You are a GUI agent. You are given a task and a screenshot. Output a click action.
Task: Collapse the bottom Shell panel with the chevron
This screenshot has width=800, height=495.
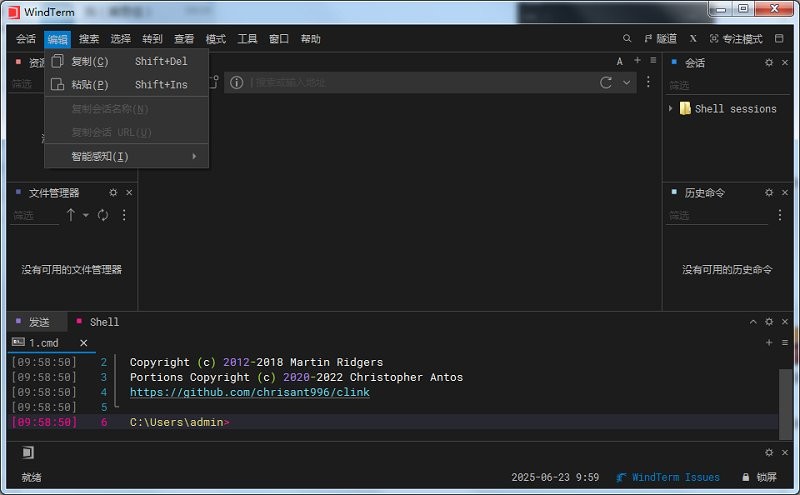click(753, 322)
